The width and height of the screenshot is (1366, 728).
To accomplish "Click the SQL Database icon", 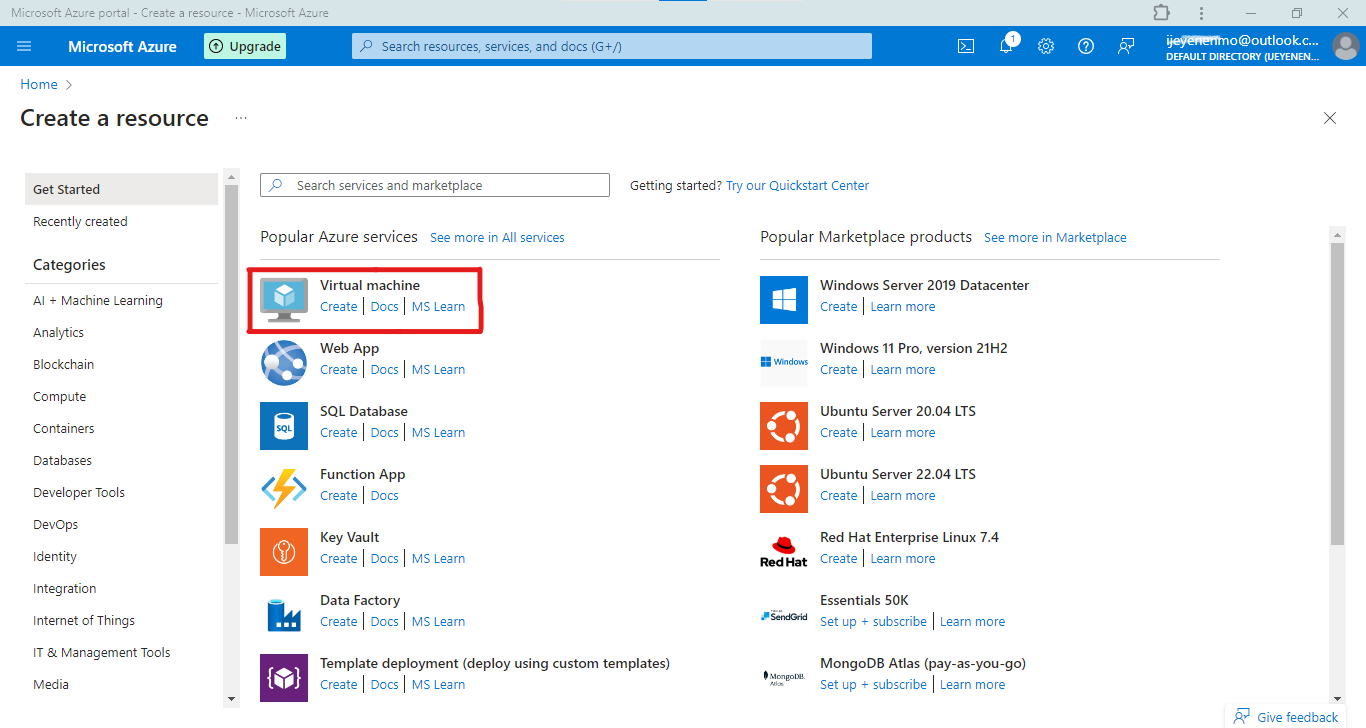I will (x=284, y=425).
